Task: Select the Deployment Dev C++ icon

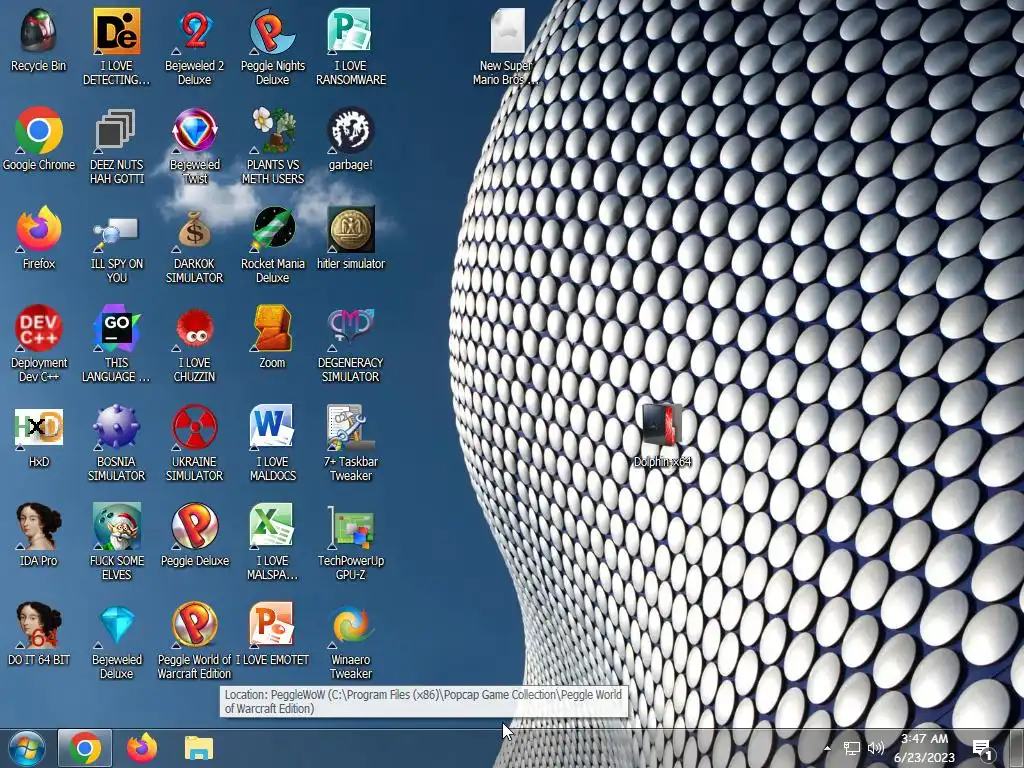Action: (x=39, y=328)
